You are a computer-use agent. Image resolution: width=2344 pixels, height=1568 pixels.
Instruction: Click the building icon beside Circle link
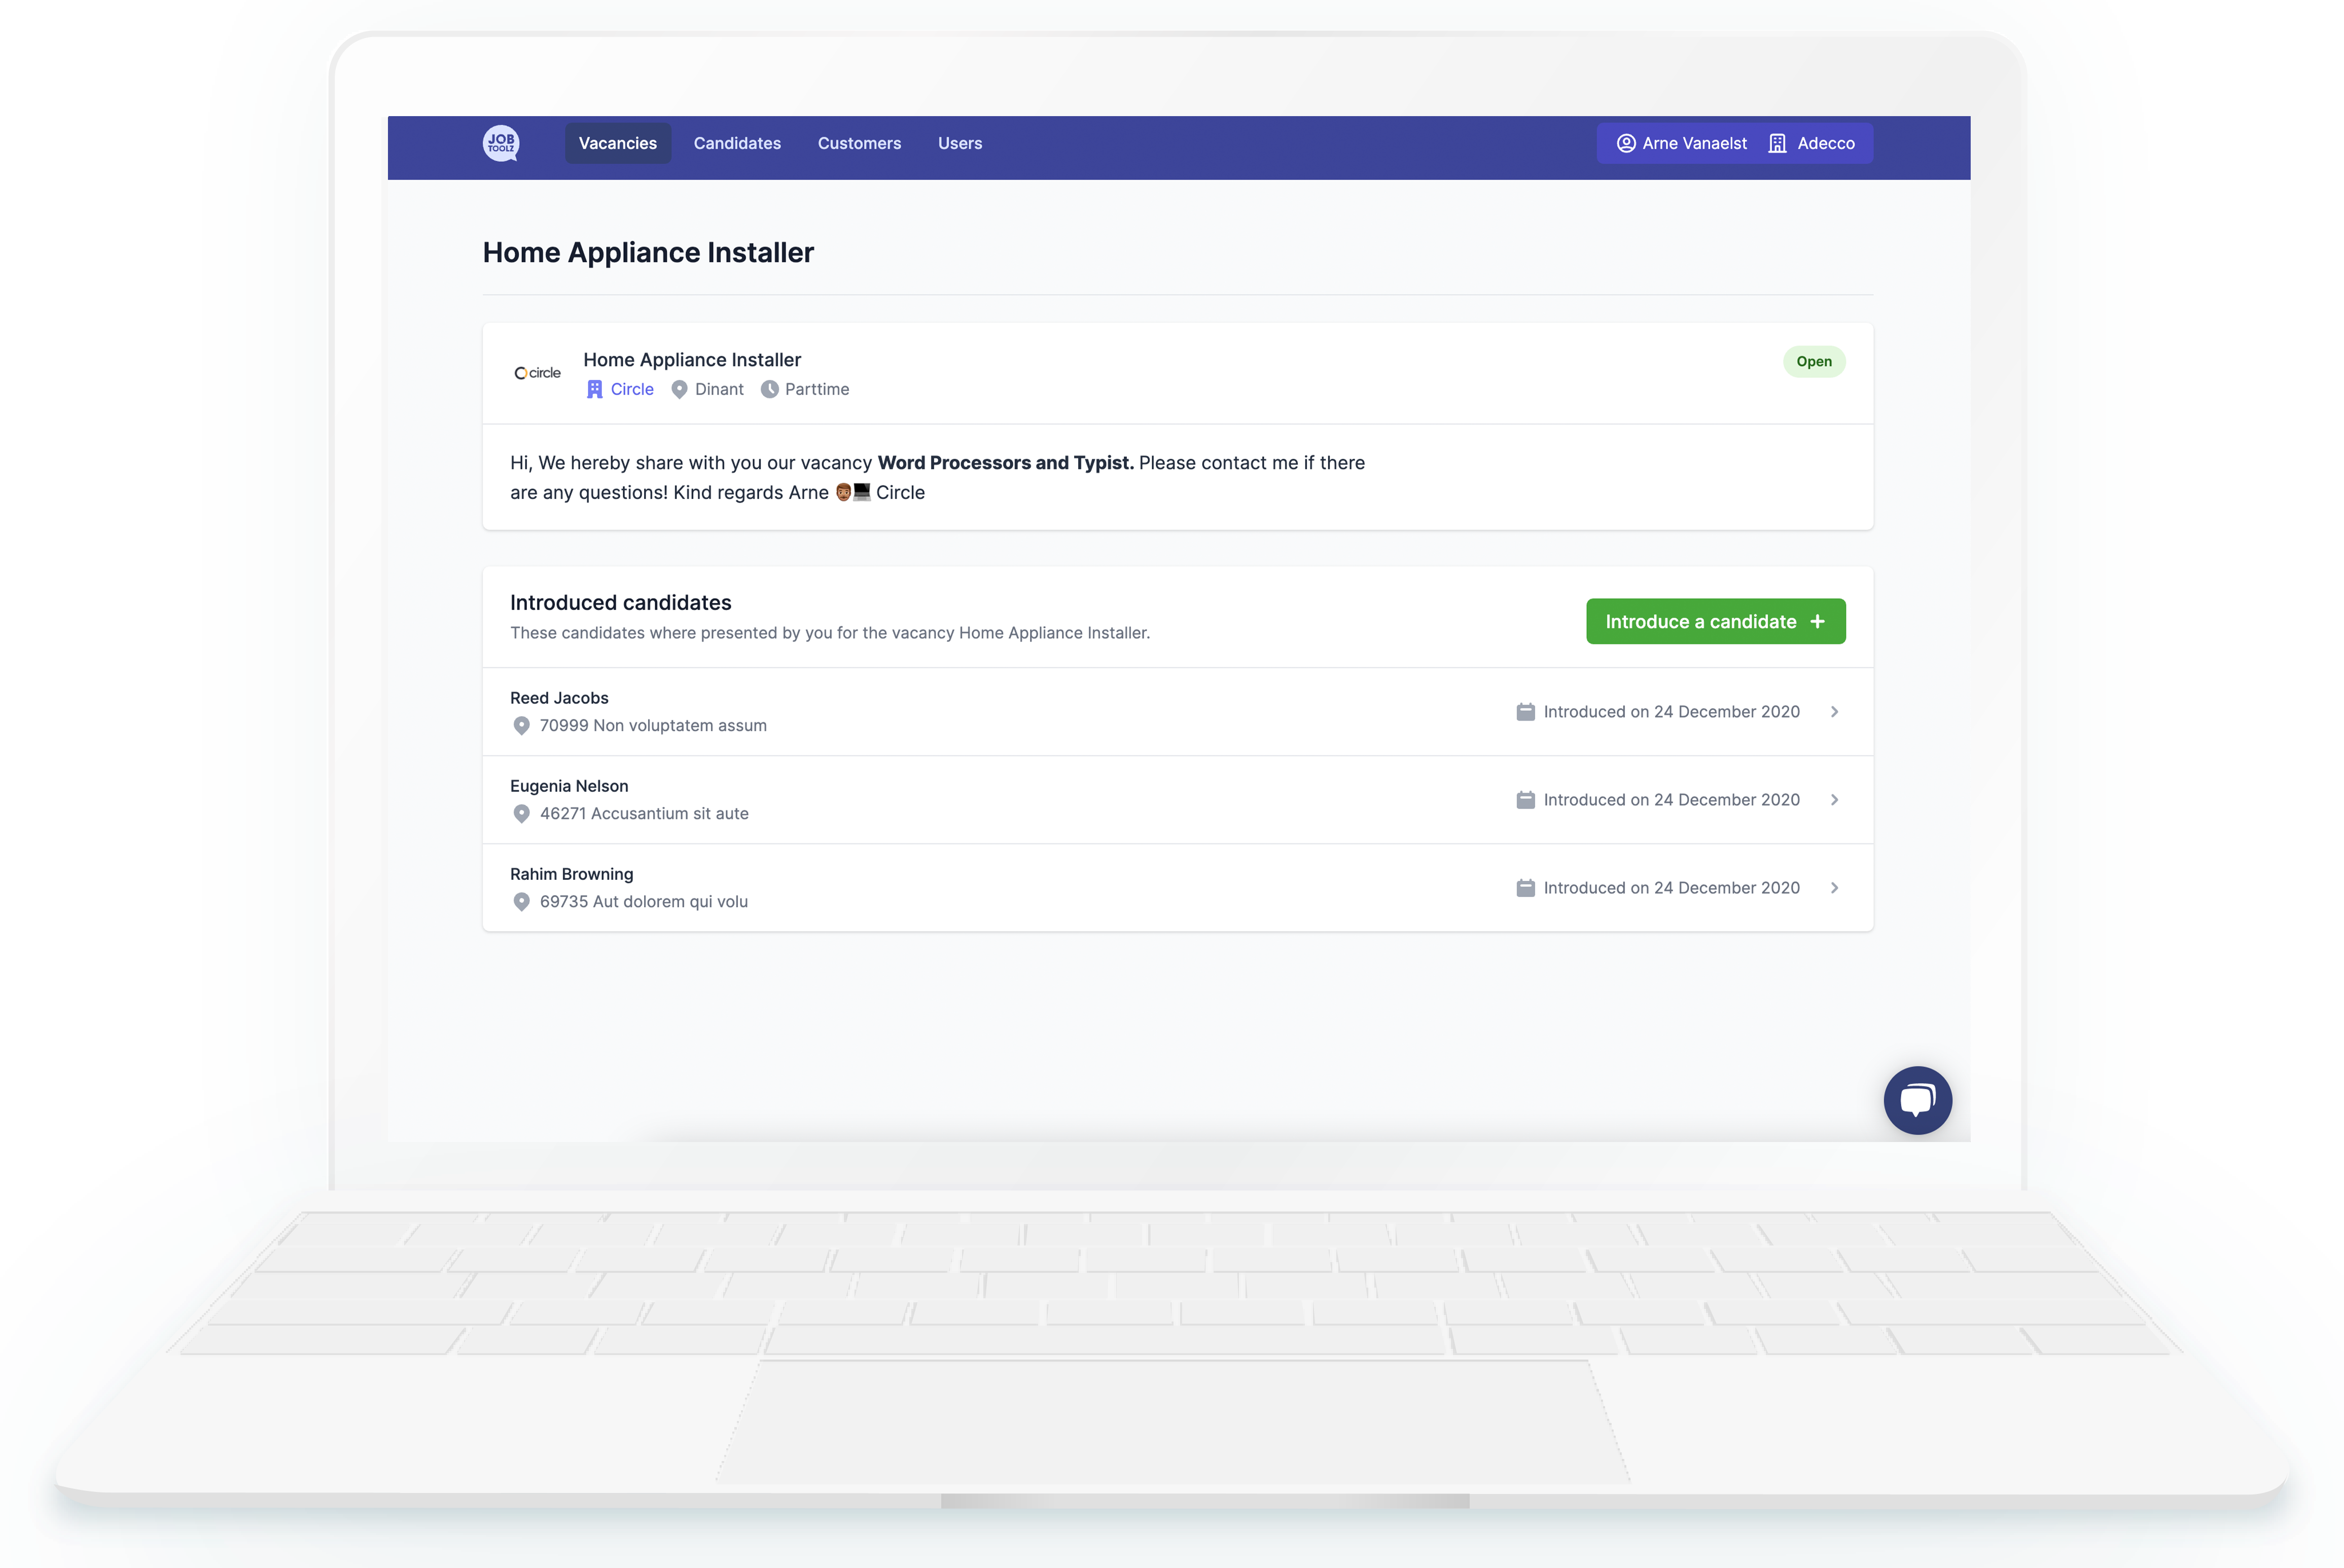click(595, 389)
